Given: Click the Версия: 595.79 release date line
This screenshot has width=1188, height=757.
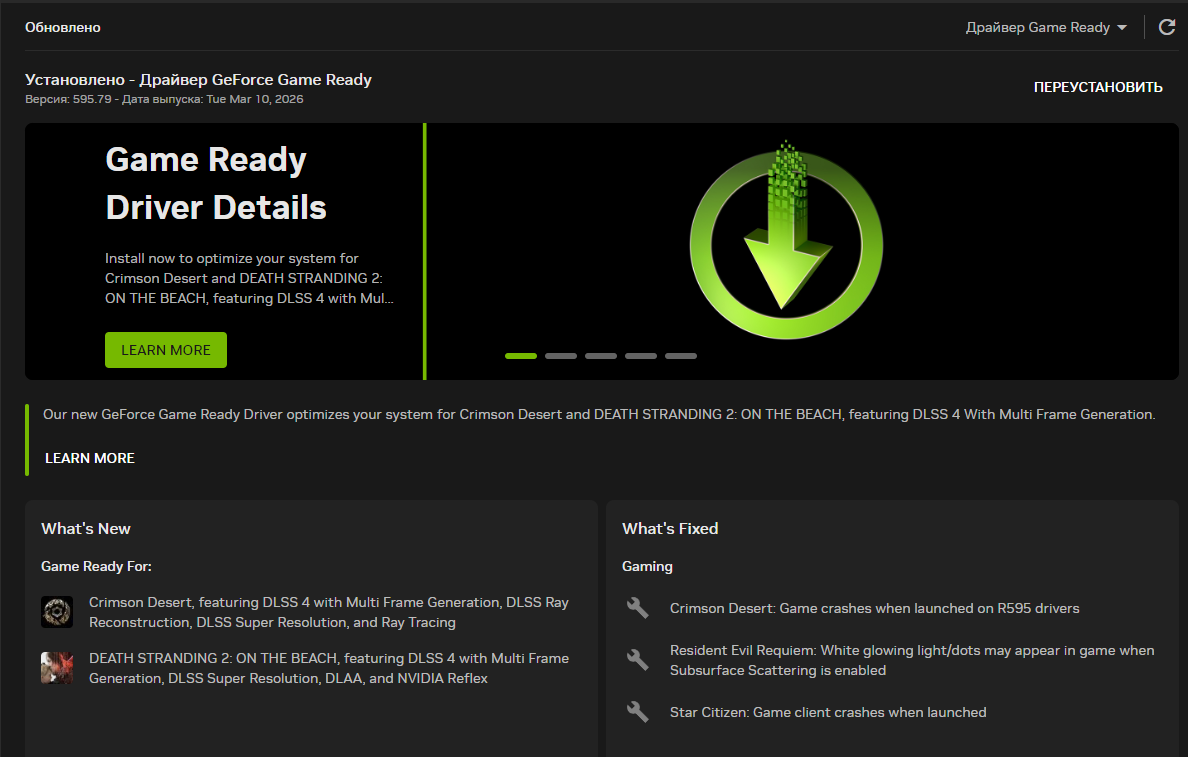Looking at the screenshot, I should coord(164,99).
